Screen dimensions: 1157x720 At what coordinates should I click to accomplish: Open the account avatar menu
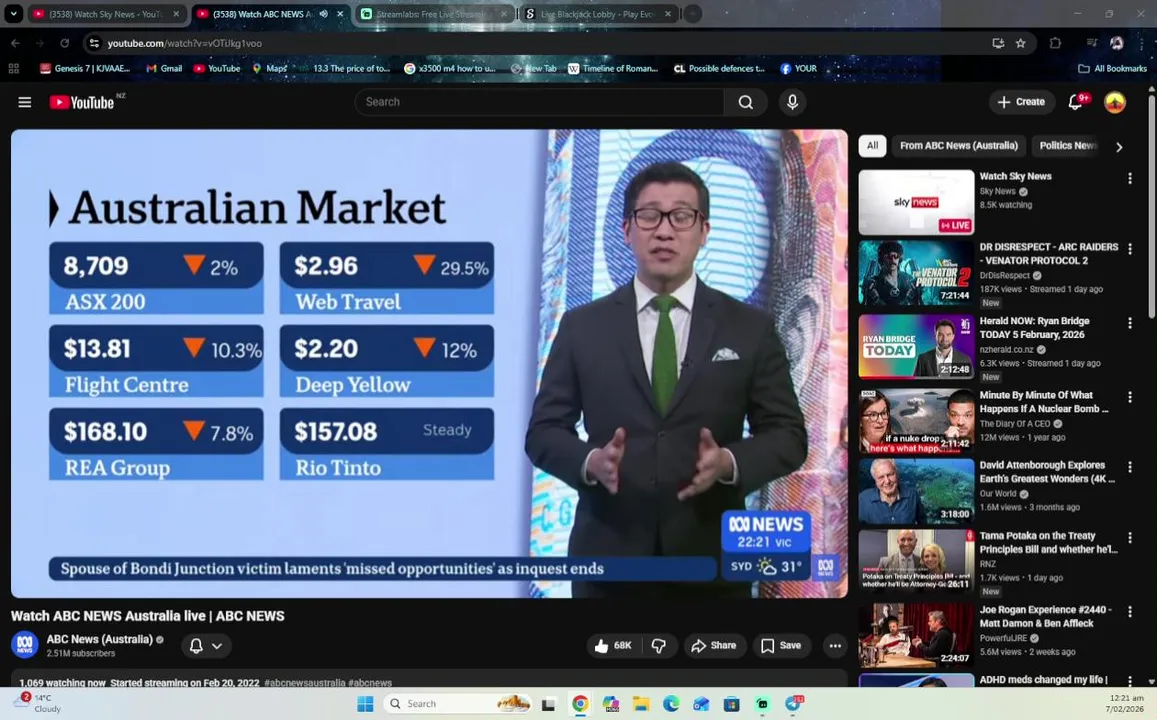[x=1114, y=102]
